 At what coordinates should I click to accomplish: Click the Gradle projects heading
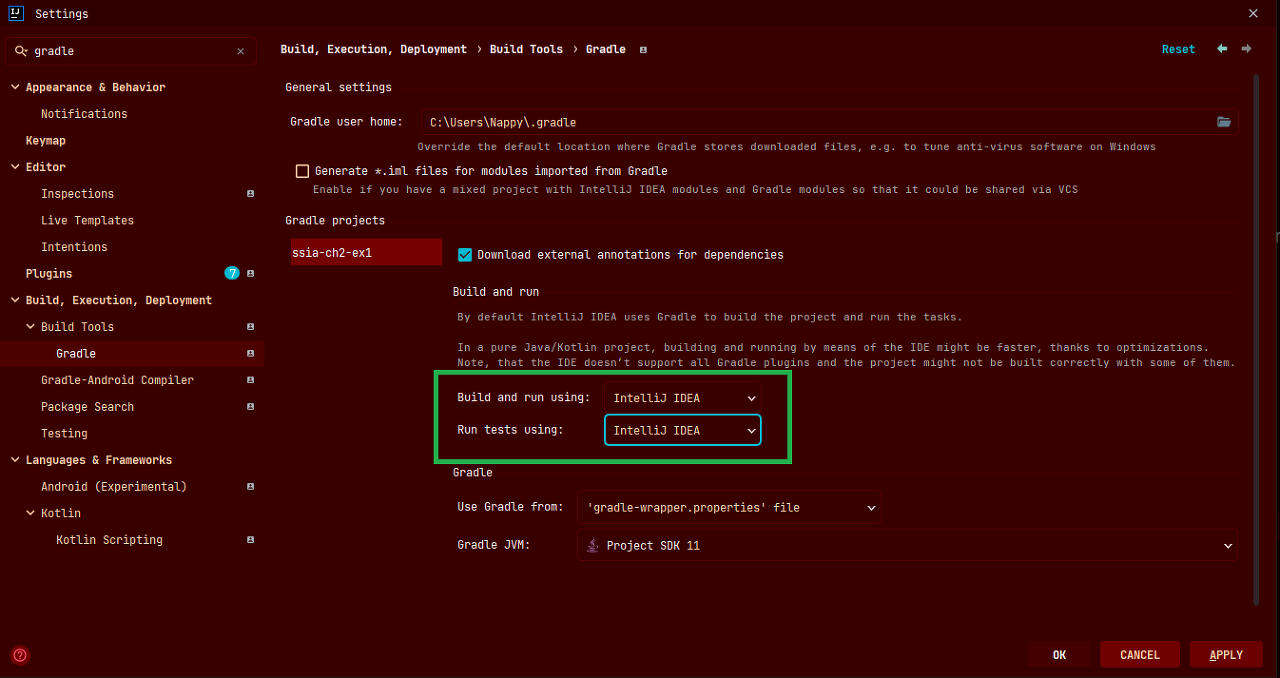point(335,221)
